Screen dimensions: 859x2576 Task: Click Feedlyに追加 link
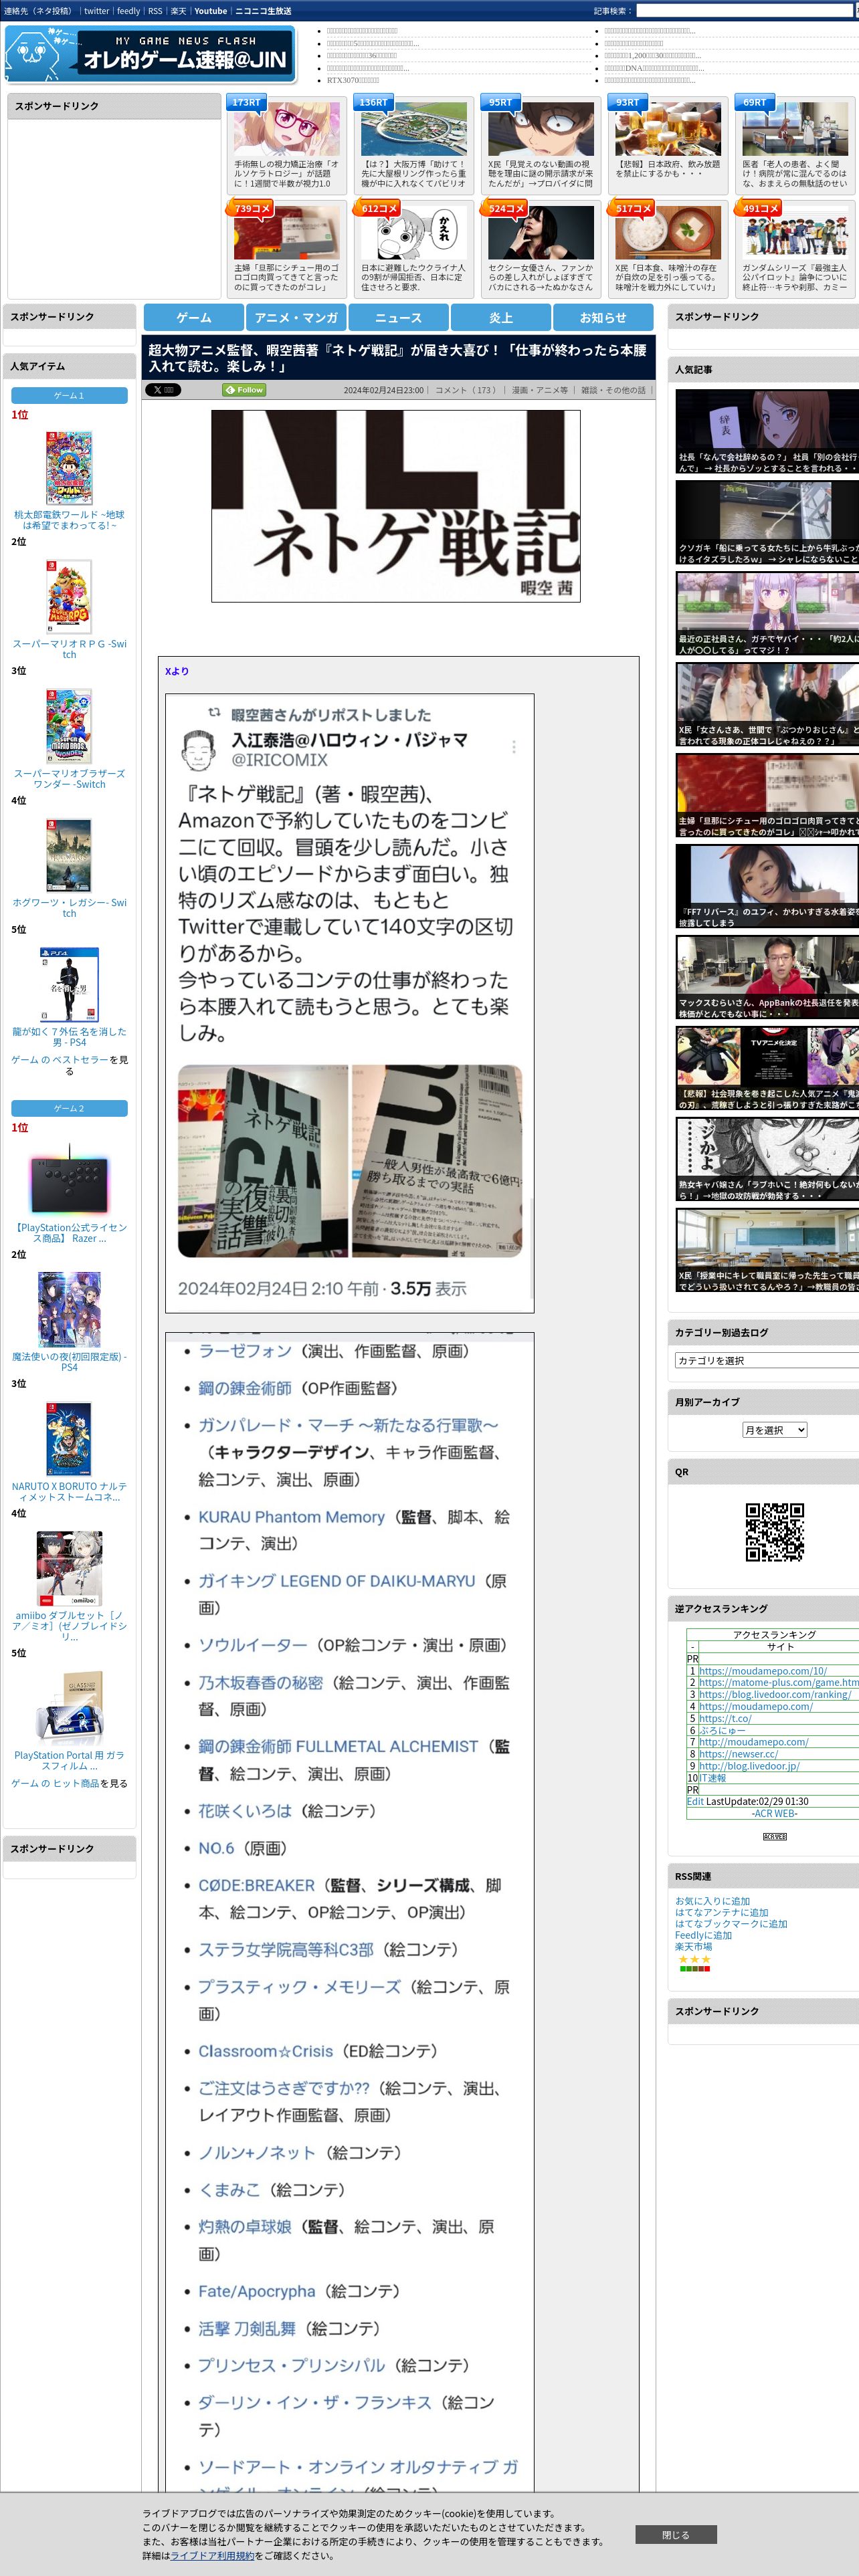pyautogui.click(x=703, y=1935)
